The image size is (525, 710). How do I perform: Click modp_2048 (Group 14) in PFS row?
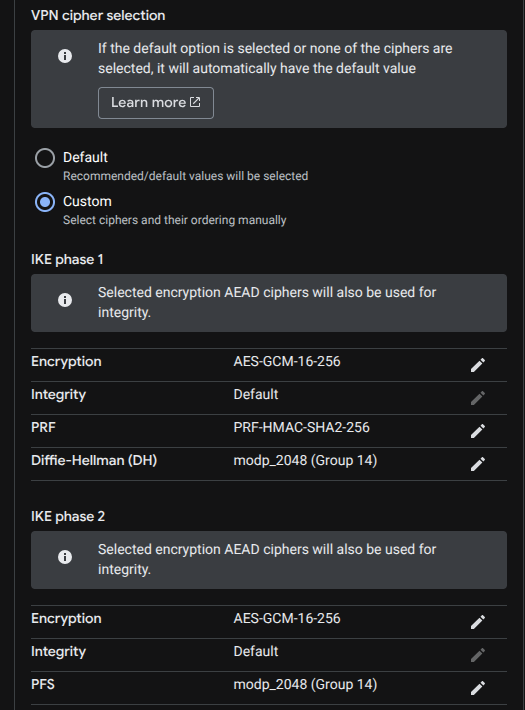pyautogui.click(x=305, y=684)
